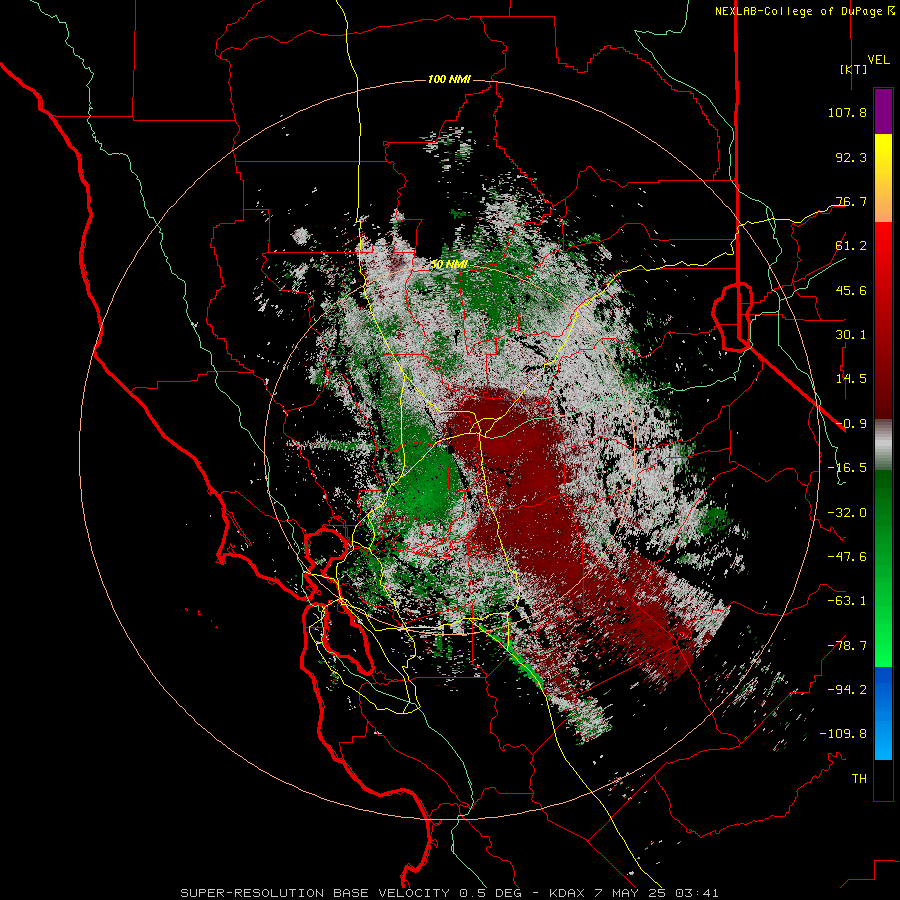Click the yellow color bar segment

point(883,155)
